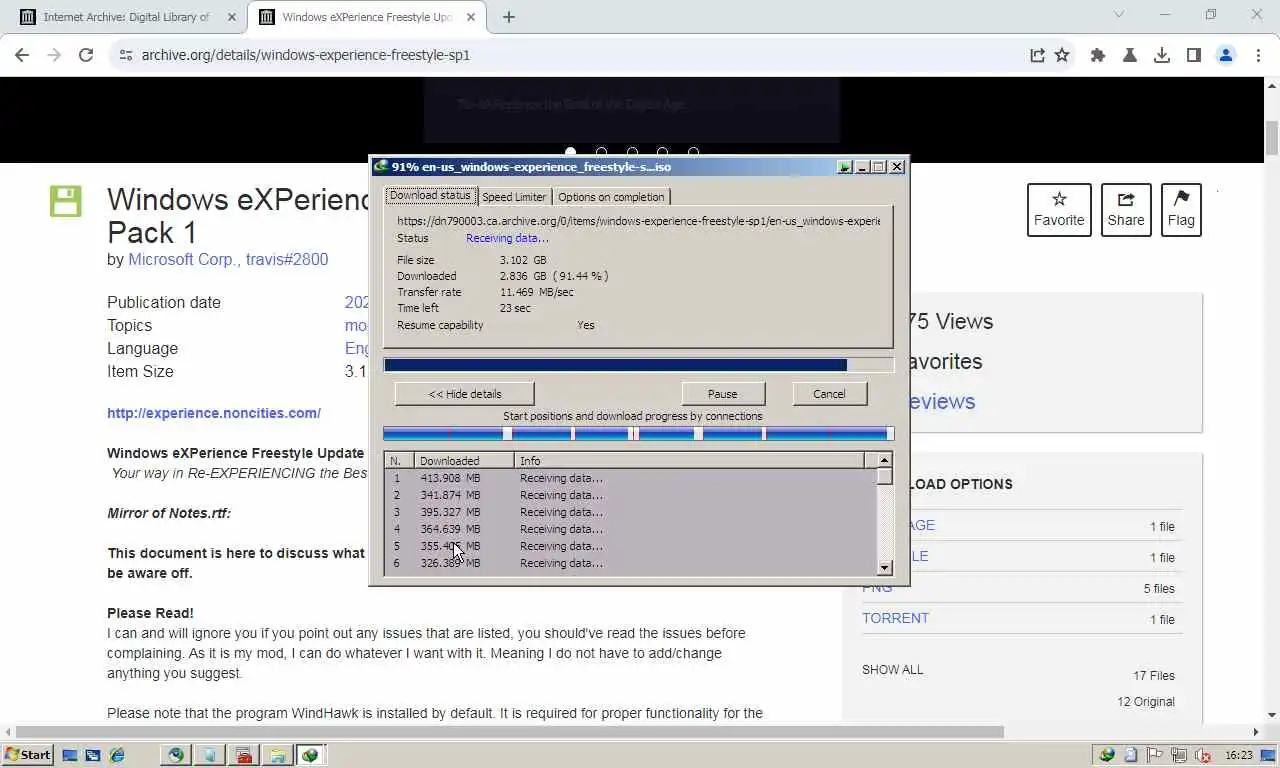Toggle the Chrome side panel icon
Screen dimensions: 1280x768
[x=1194, y=55]
